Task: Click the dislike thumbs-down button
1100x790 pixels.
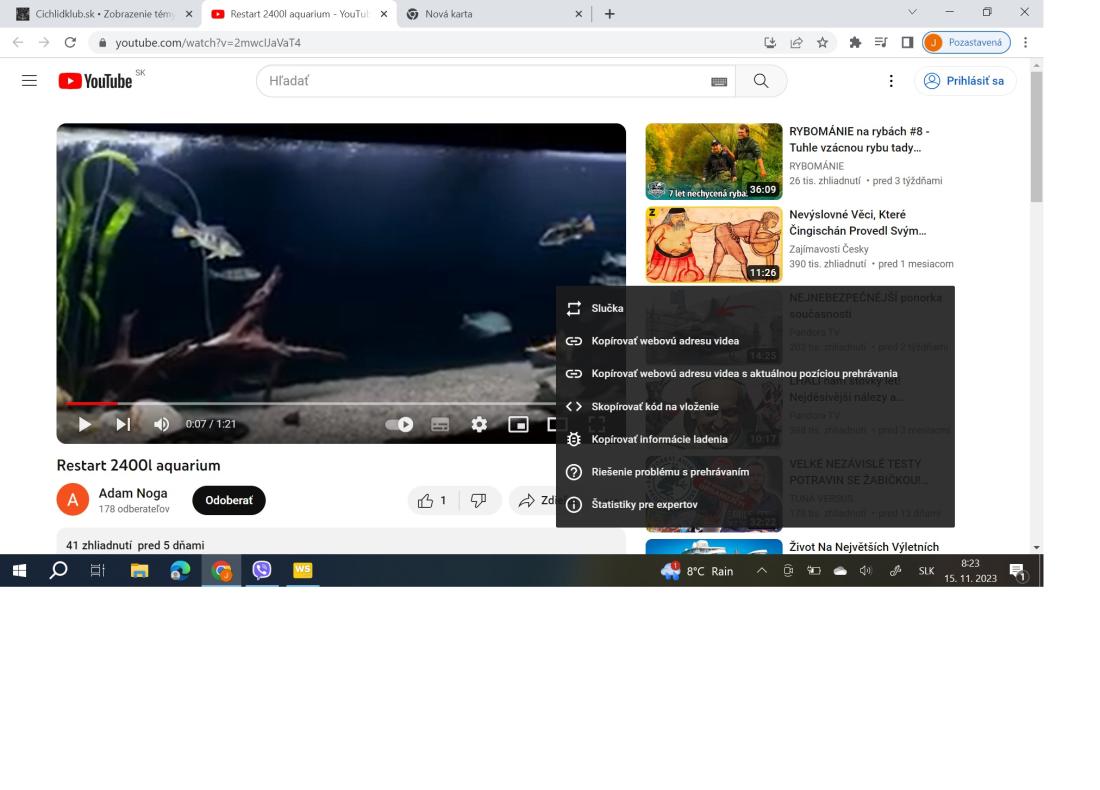Action: point(478,500)
